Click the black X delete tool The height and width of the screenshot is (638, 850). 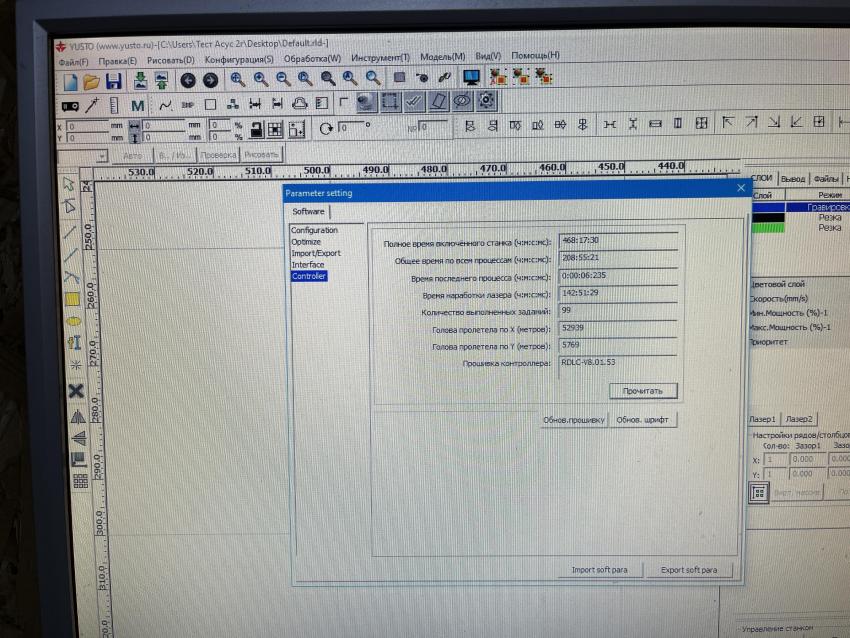tap(76, 391)
